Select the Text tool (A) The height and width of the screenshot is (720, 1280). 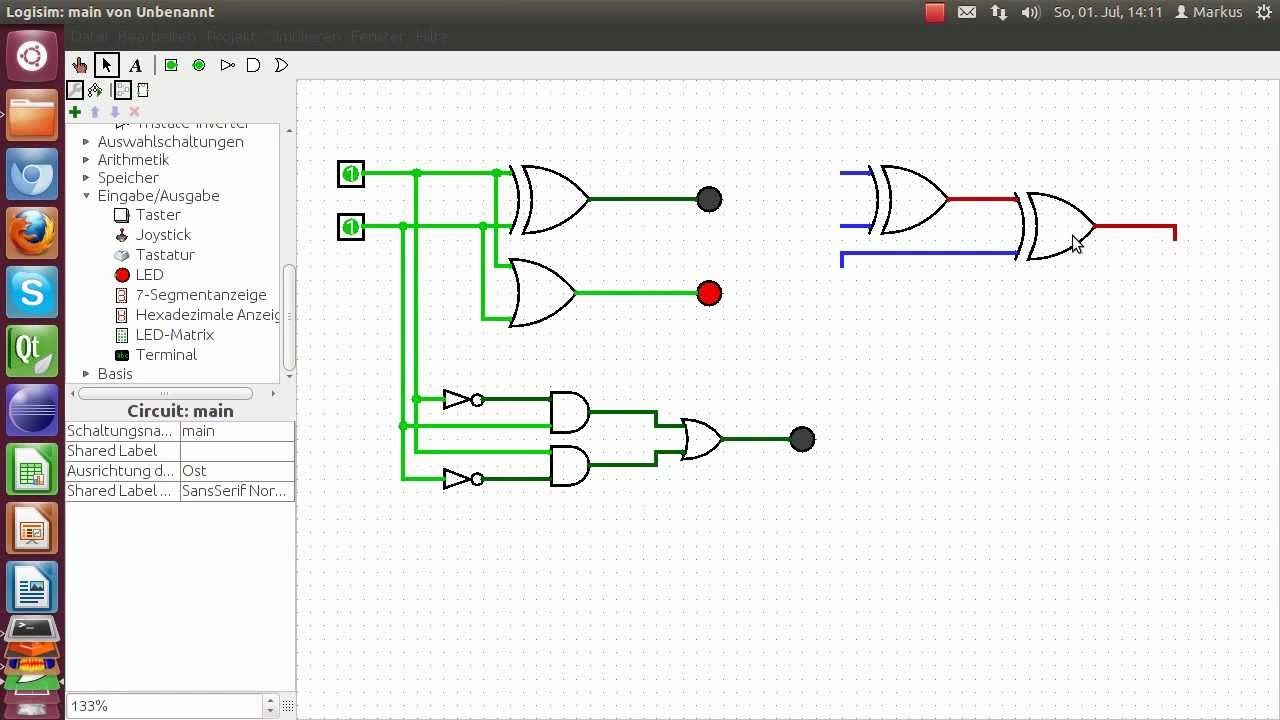[135, 65]
